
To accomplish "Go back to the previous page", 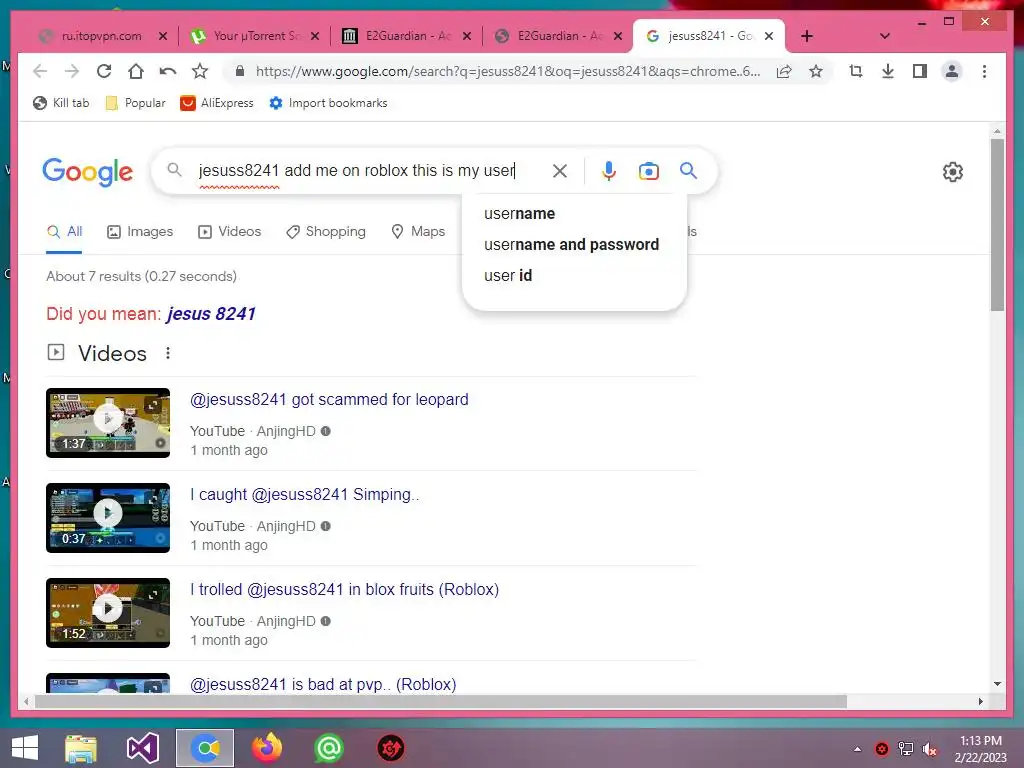I will tap(40, 71).
